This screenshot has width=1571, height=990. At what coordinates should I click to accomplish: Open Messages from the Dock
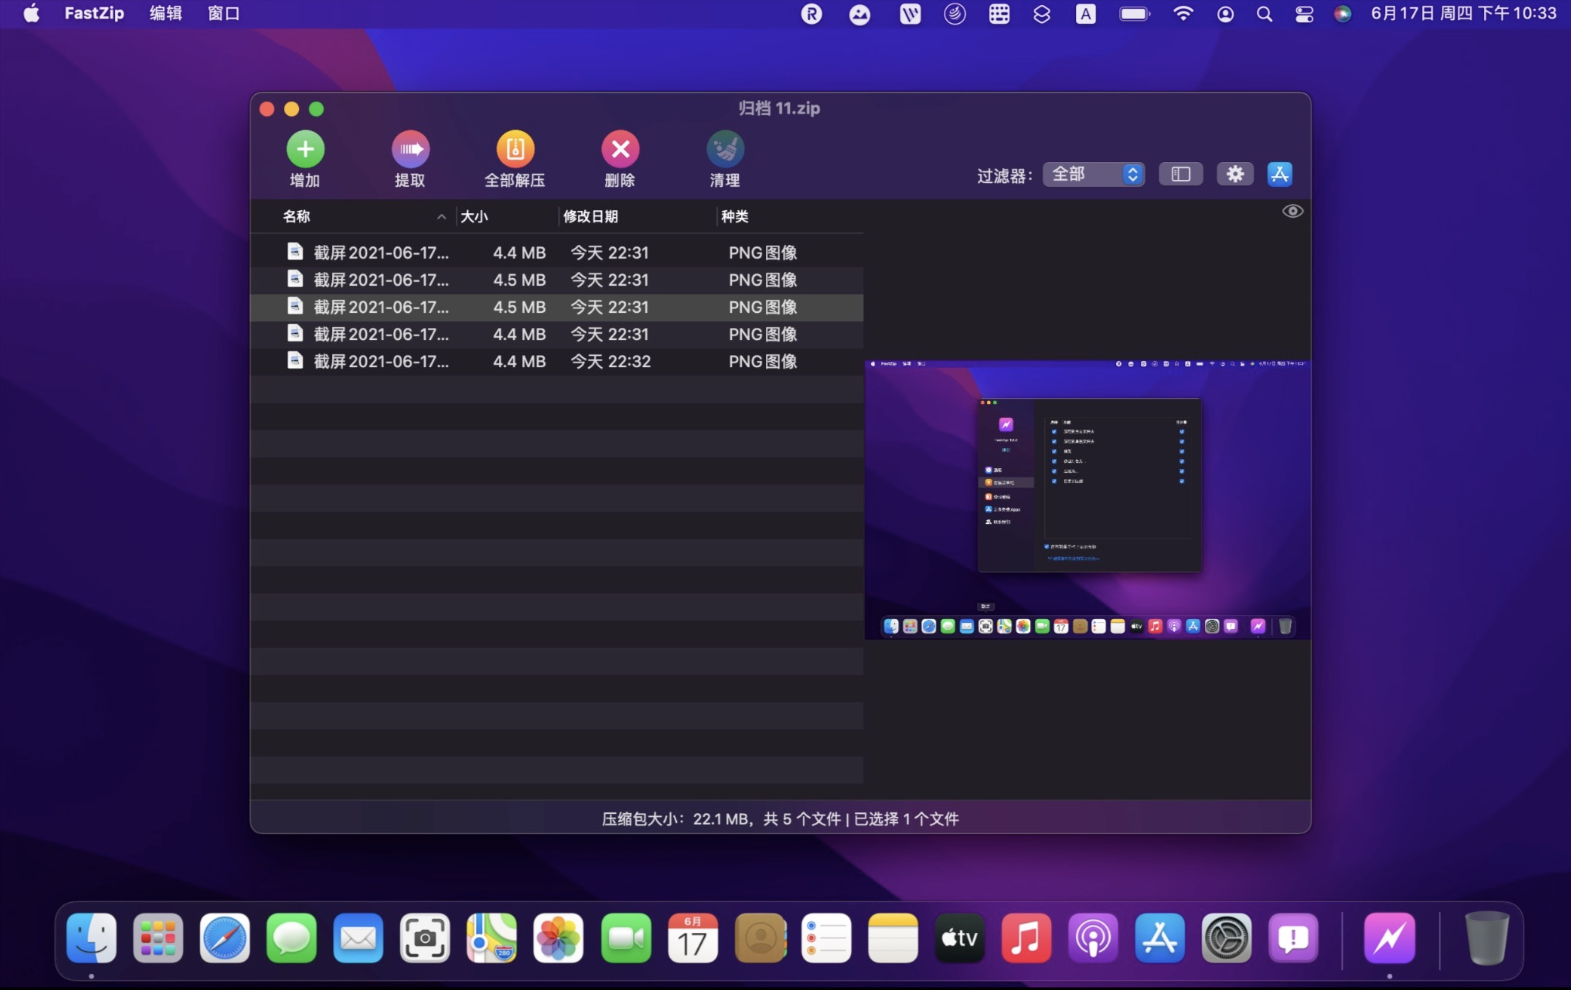coord(292,938)
